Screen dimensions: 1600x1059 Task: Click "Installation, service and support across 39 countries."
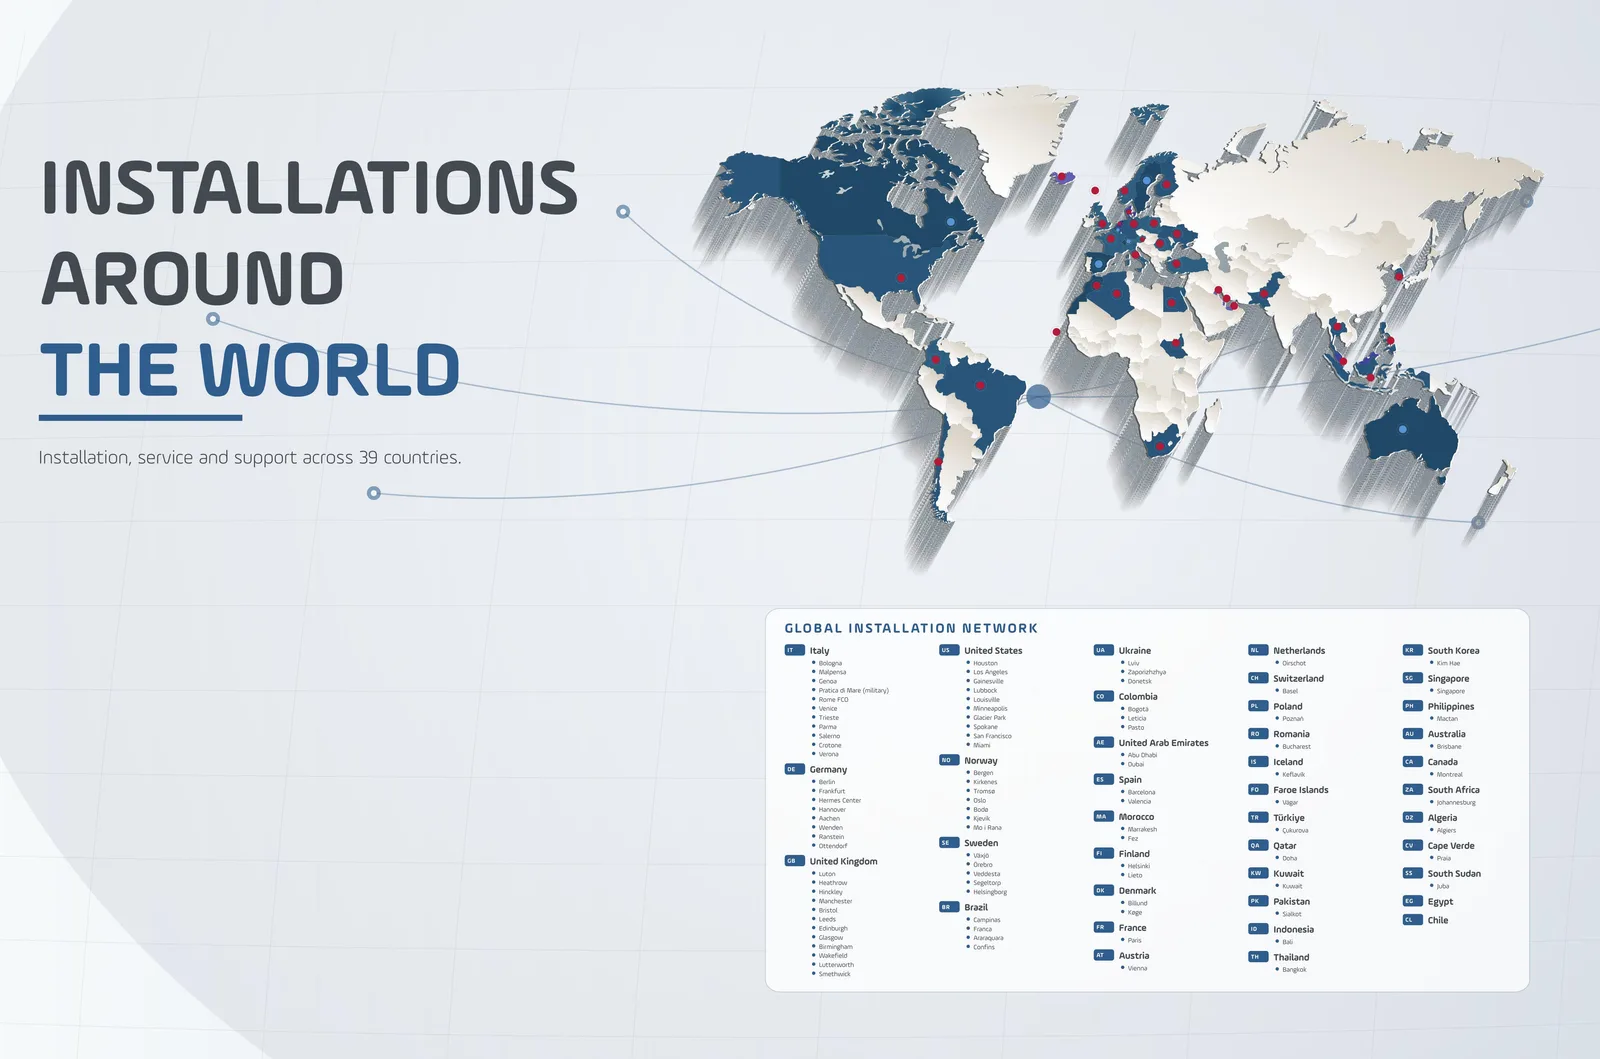250,458
